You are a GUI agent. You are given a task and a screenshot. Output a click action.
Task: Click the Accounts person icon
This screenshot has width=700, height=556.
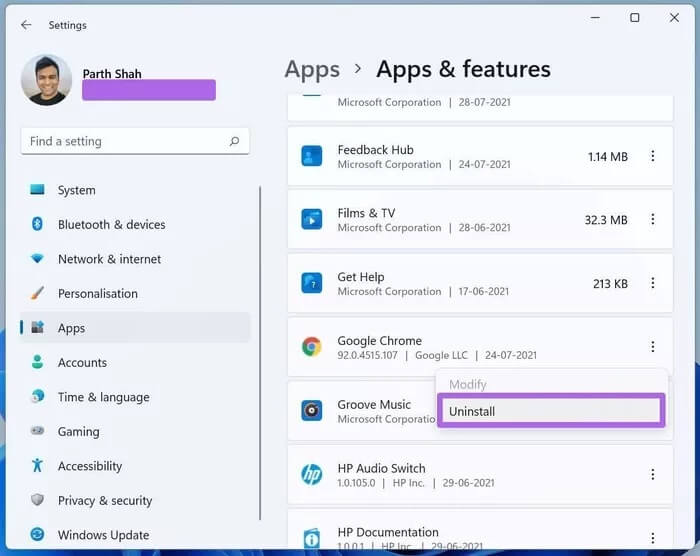tap(38, 362)
